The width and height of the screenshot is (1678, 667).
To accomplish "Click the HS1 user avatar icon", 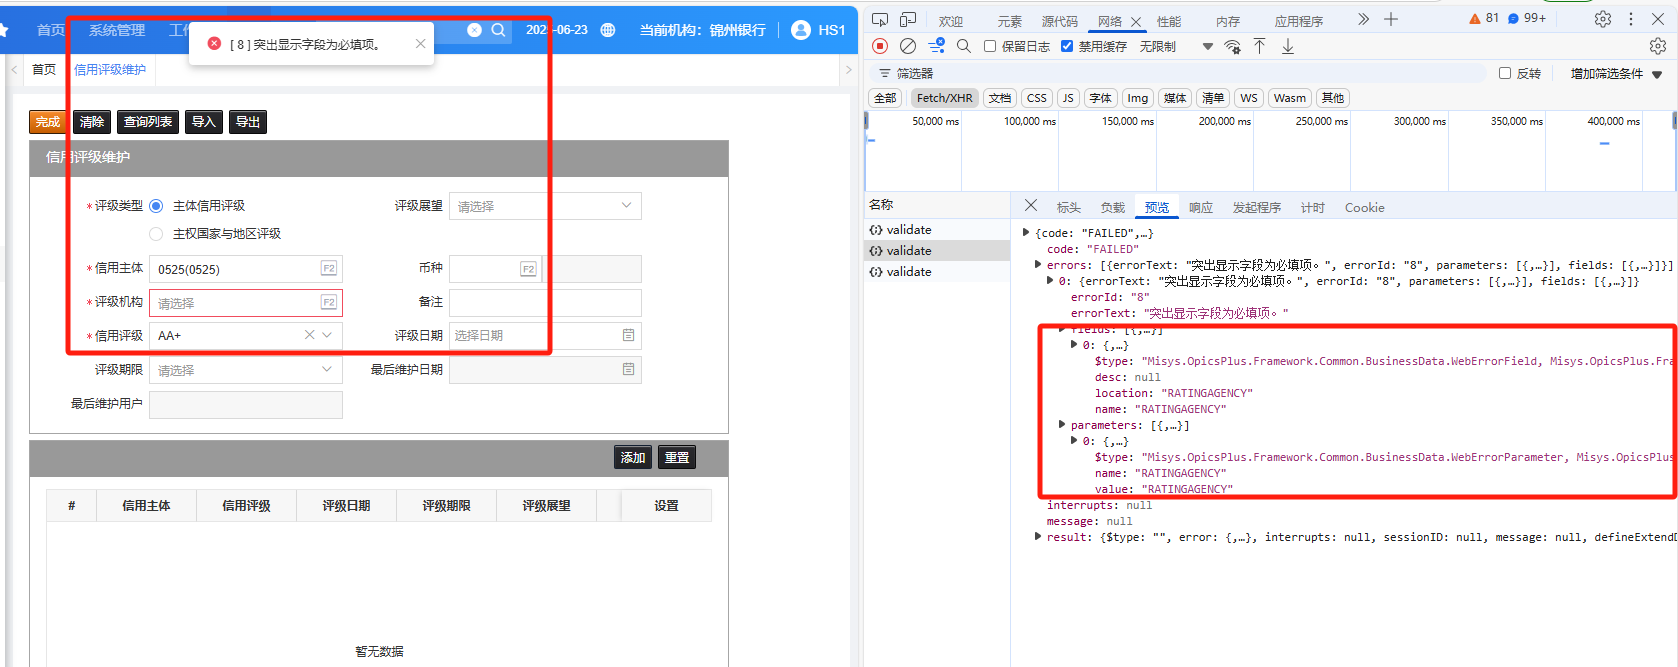I will pyautogui.click(x=800, y=30).
